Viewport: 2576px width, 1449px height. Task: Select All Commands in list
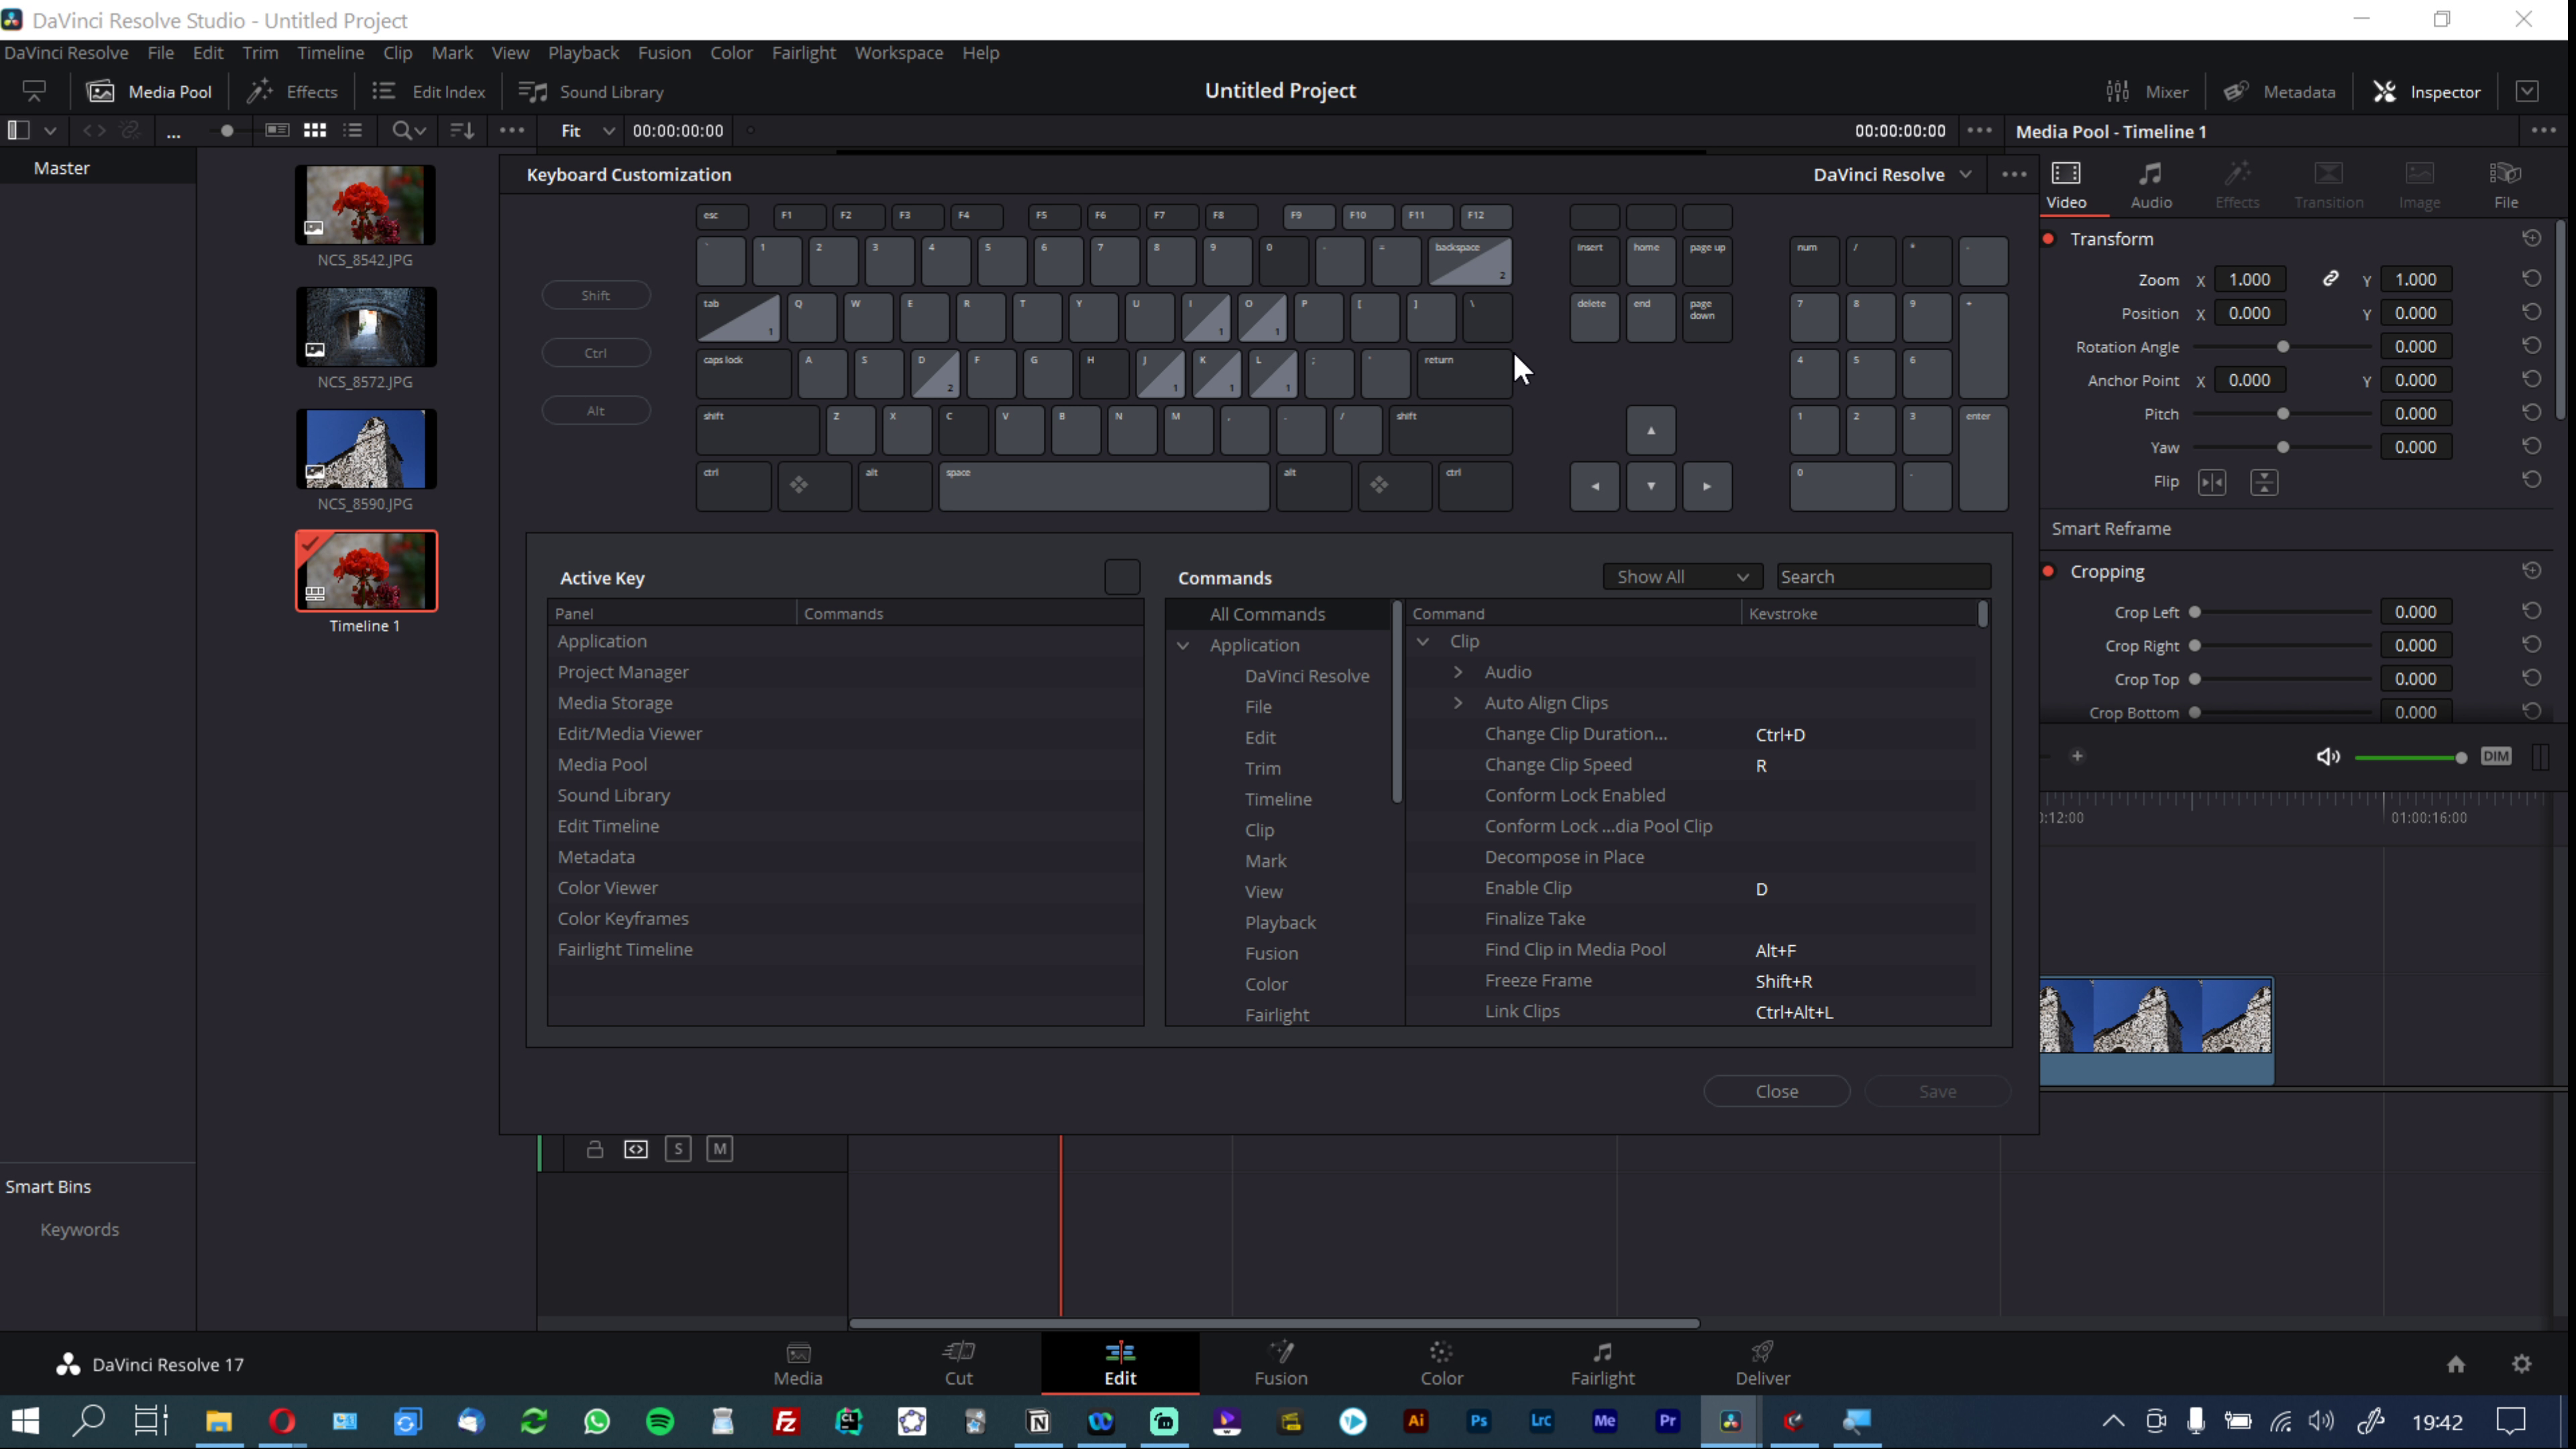(x=1278, y=615)
